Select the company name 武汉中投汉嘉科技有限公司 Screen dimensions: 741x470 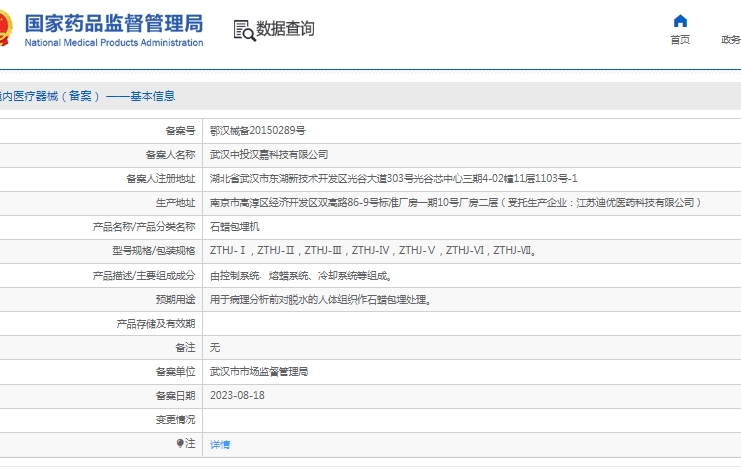(269, 155)
